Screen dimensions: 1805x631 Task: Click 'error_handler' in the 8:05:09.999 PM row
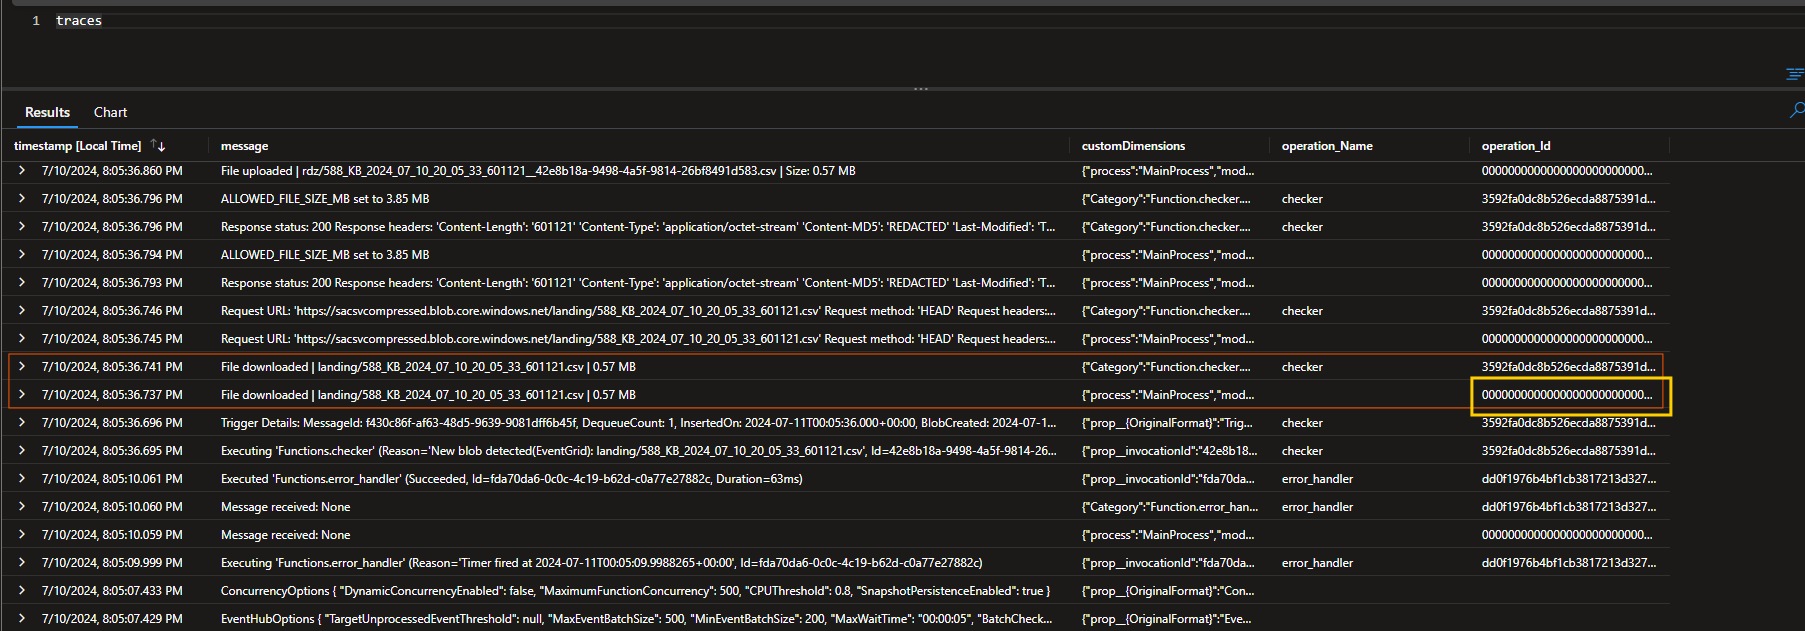(x=1317, y=563)
